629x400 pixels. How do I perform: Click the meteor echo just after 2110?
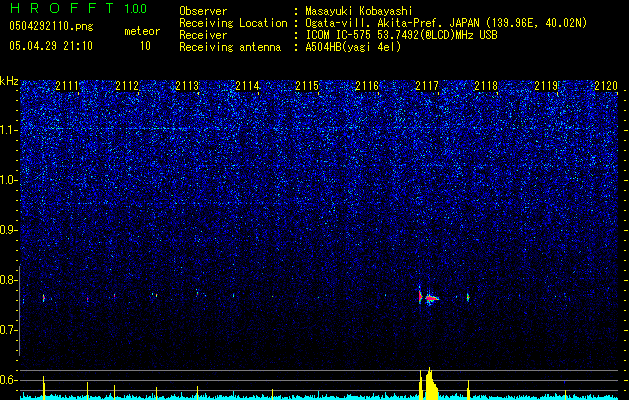pyautogui.click(x=44, y=298)
